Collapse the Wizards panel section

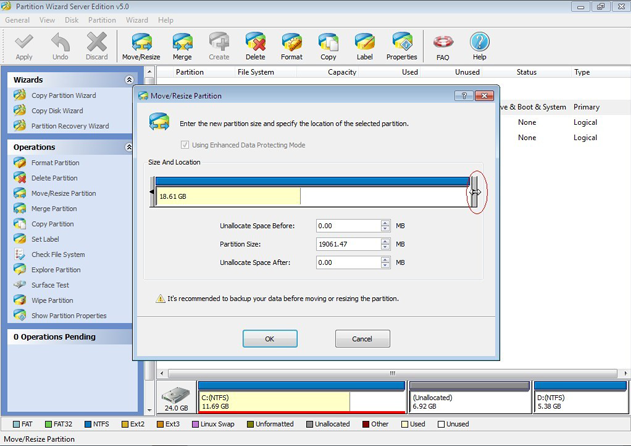click(x=129, y=79)
